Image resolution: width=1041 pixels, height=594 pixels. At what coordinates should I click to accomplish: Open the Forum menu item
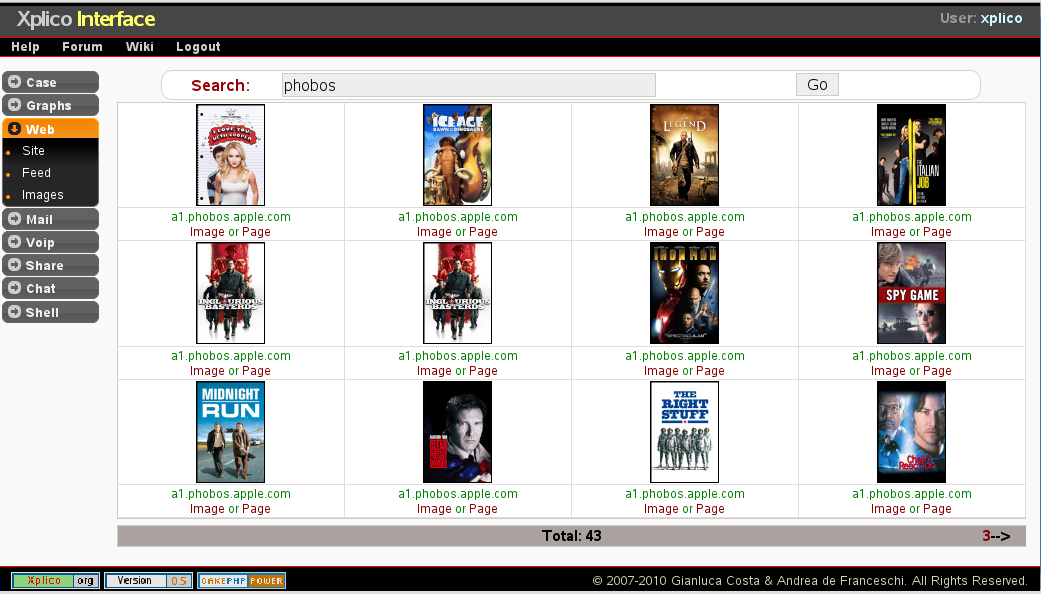click(82, 46)
